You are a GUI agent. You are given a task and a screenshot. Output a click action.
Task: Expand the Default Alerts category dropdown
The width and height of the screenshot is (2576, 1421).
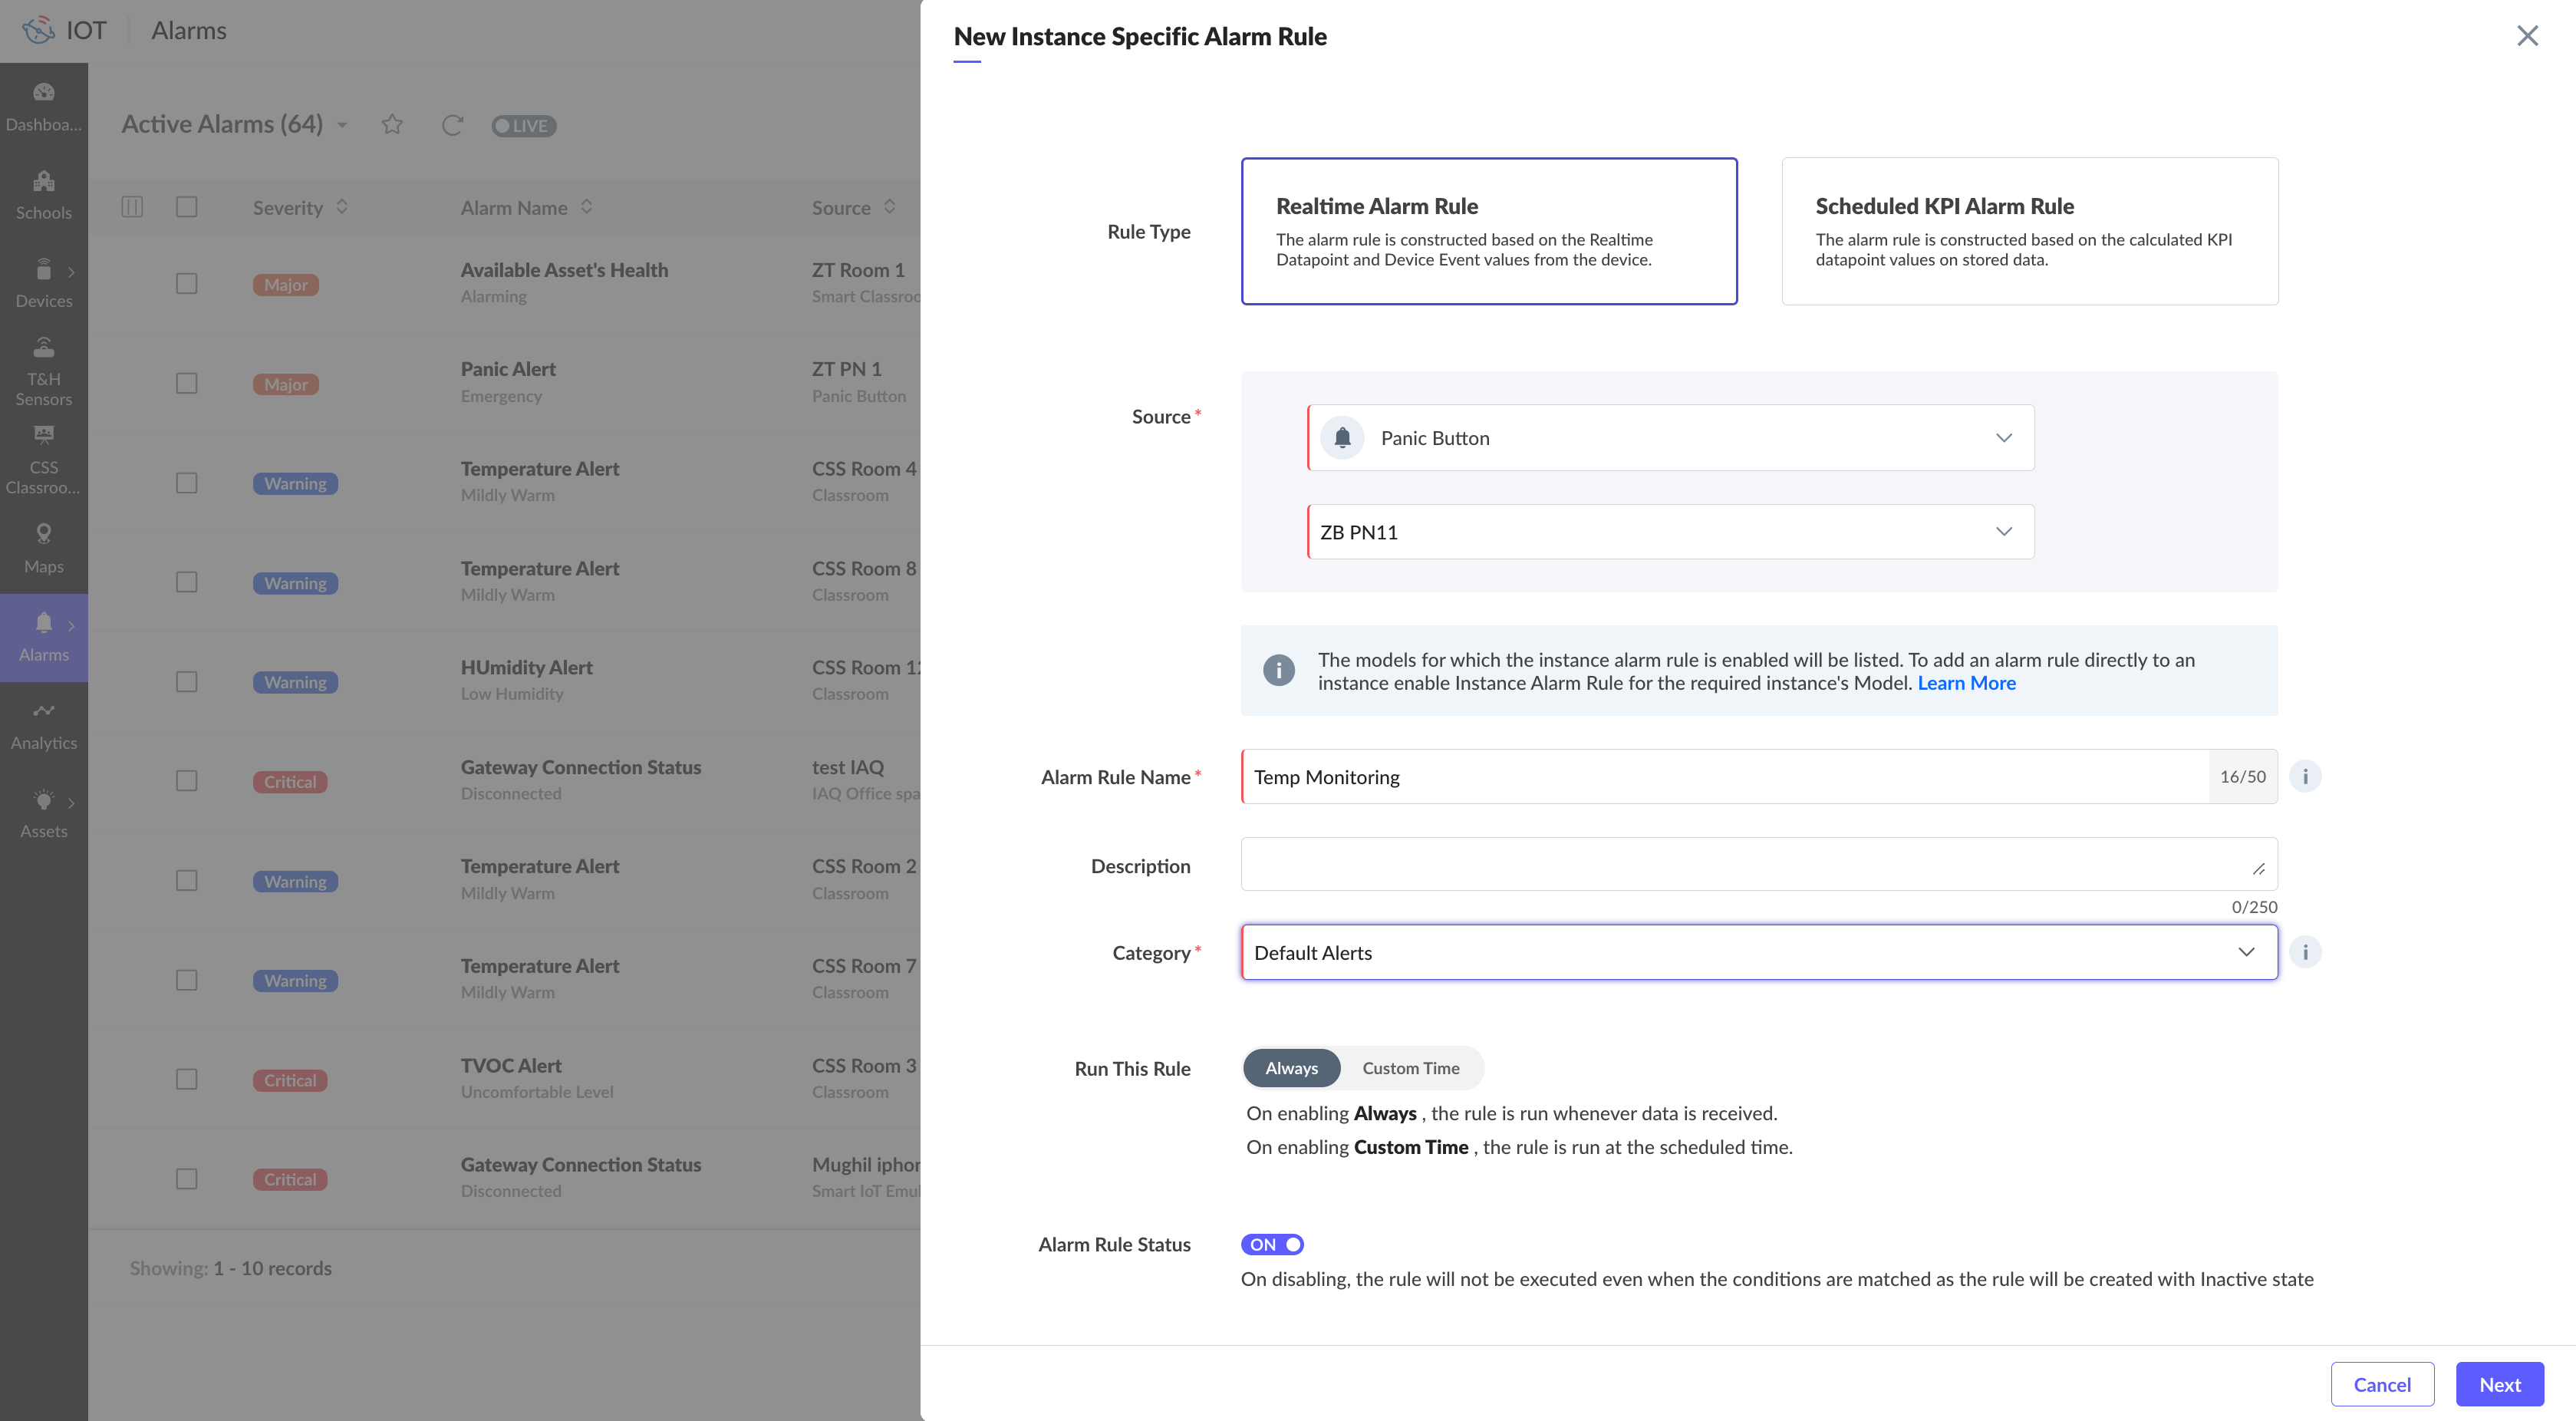tap(1758, 952)
